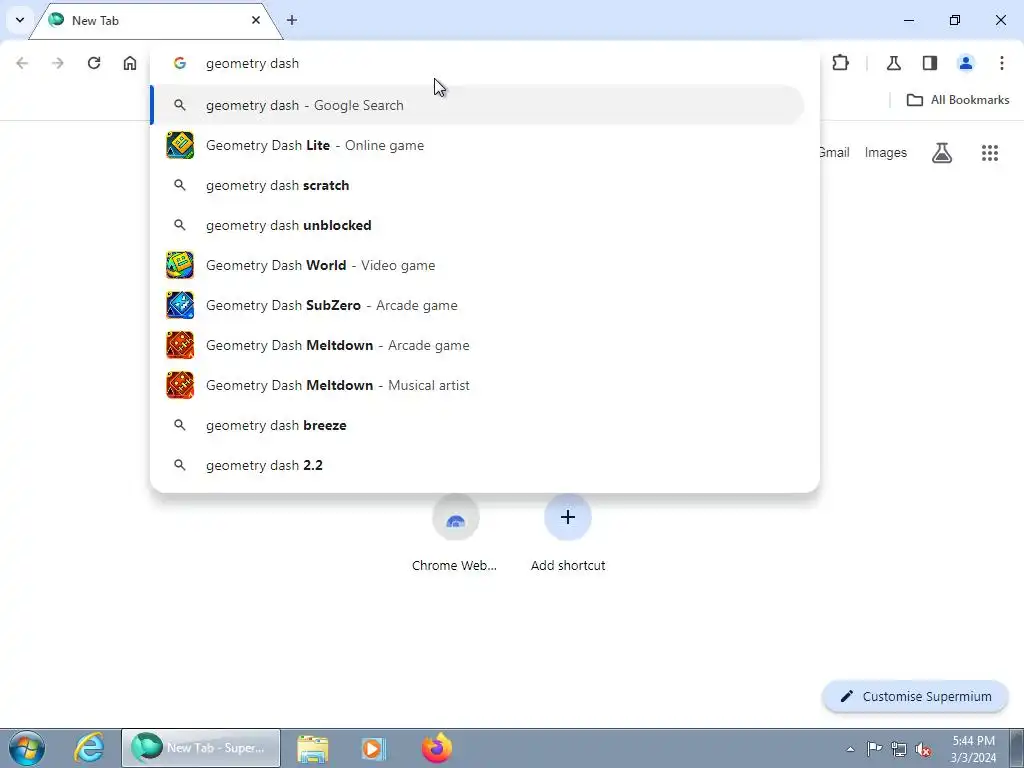
Task: Choose Geometry Dash Meltdown Musical artist suggestion
Action: tap(478, 385)
